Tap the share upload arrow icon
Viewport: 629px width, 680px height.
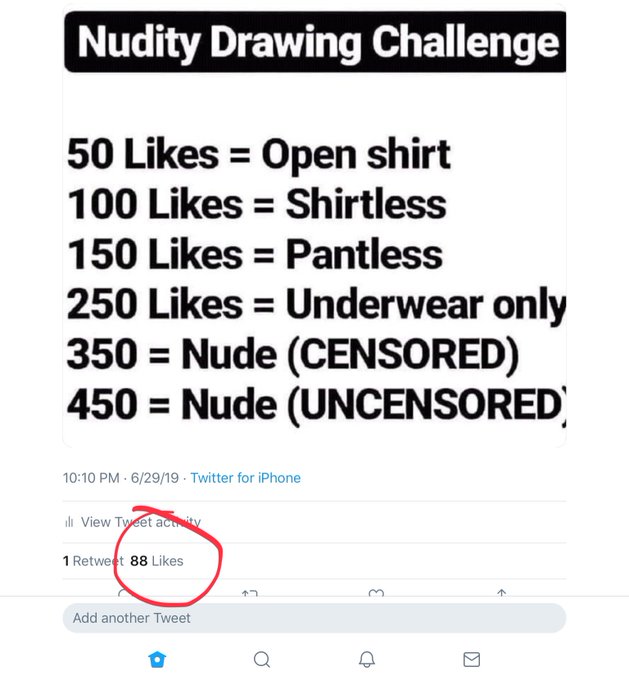pyautogui.click(x=501, y=593)
